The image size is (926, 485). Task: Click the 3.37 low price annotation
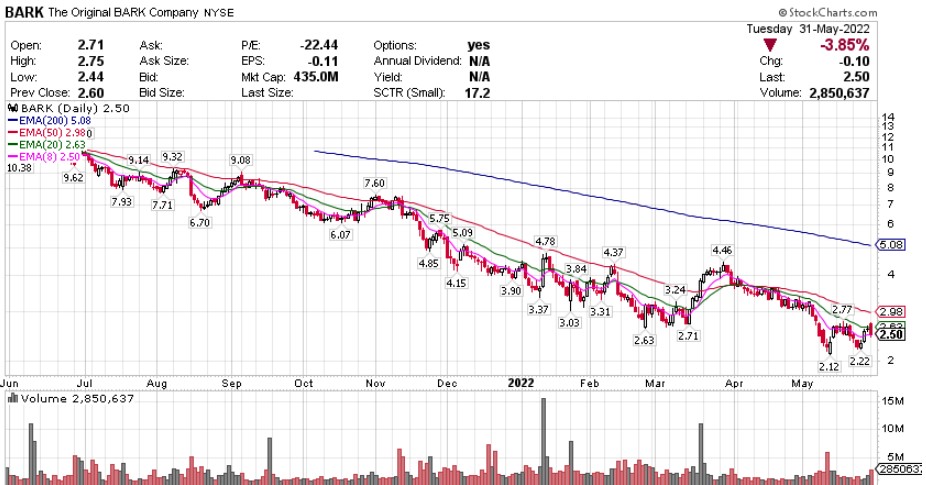539,309
